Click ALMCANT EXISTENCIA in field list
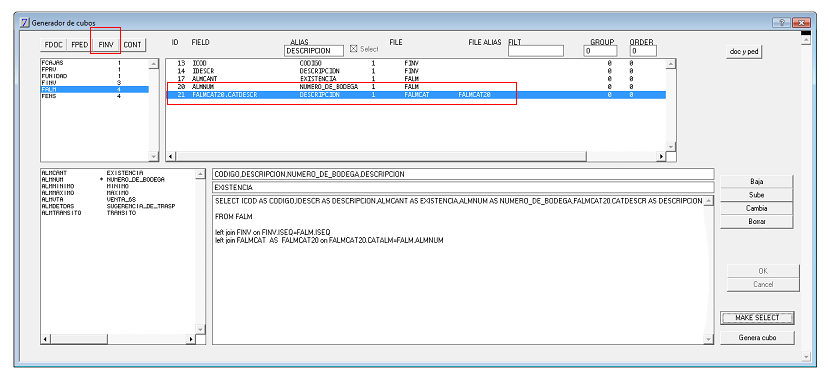This screenshot has height=378, width=829. 118,172
